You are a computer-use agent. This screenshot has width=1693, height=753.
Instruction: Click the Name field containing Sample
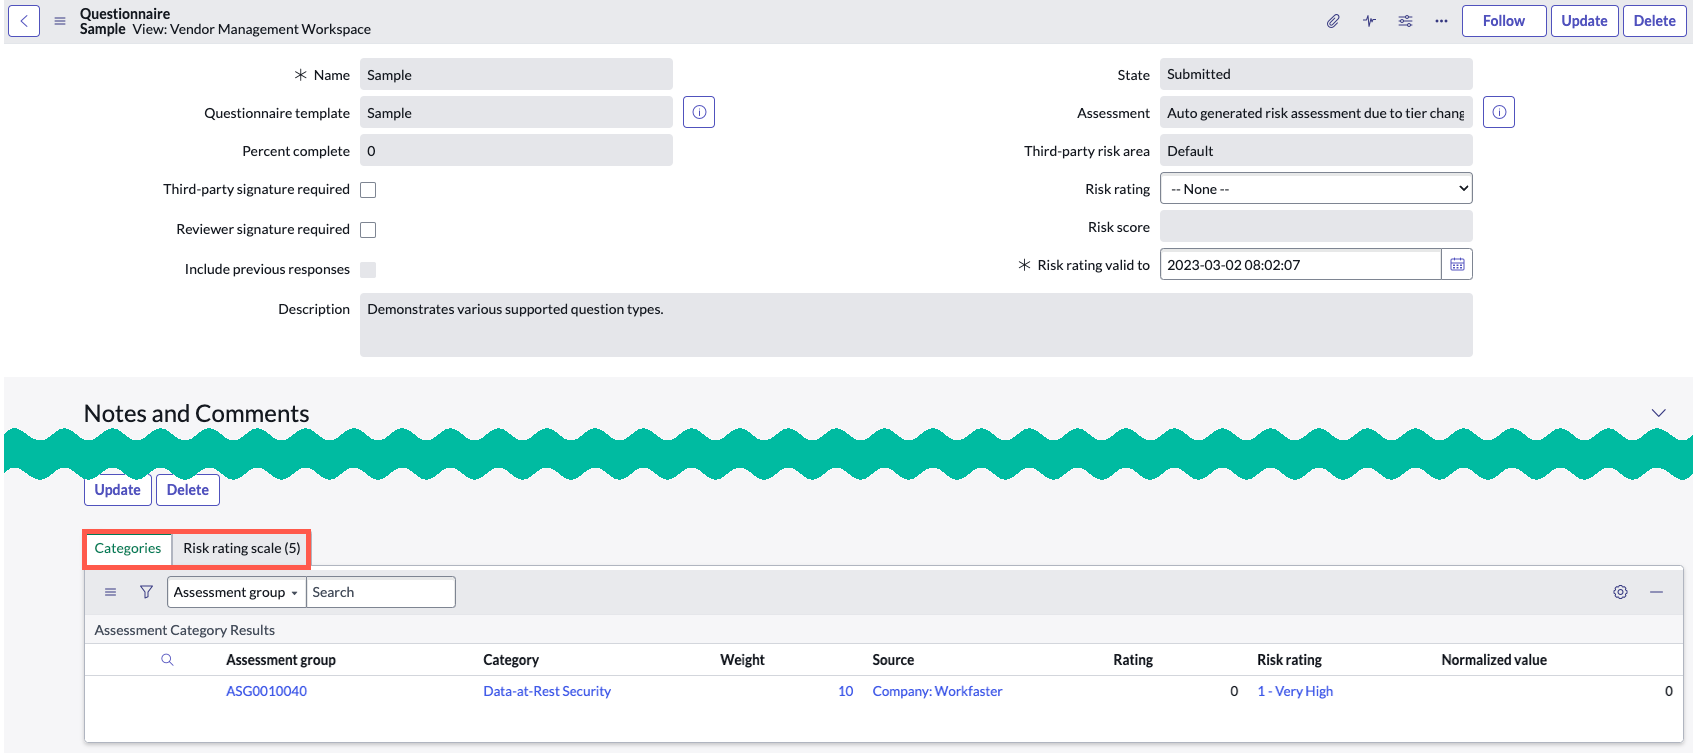click(516, 74)
